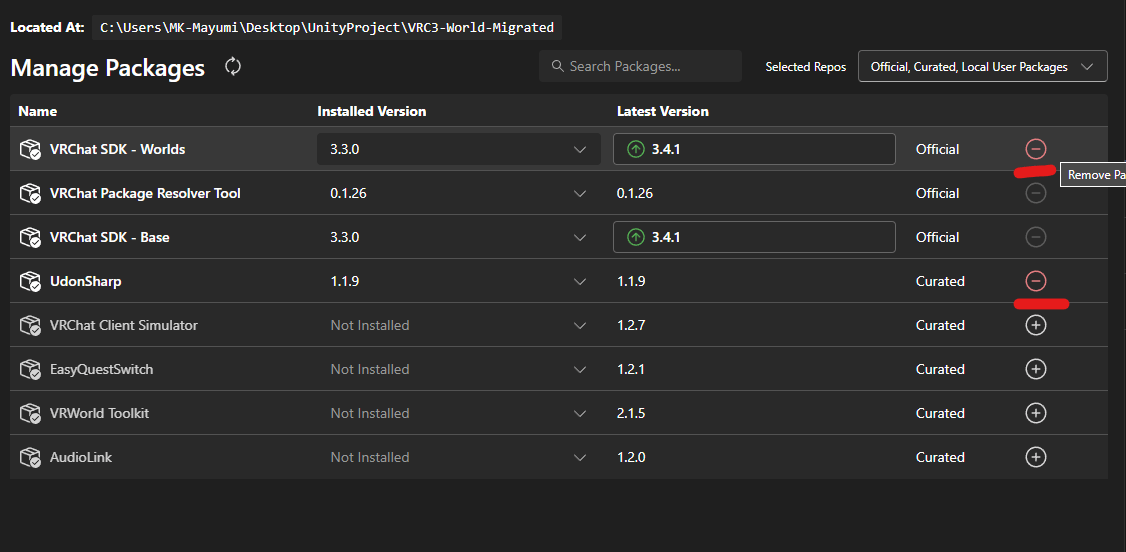Click latest version 0.1.26 of Package Resolver Tool
The height and width of the screenshot is (552, 1126).
635,193
